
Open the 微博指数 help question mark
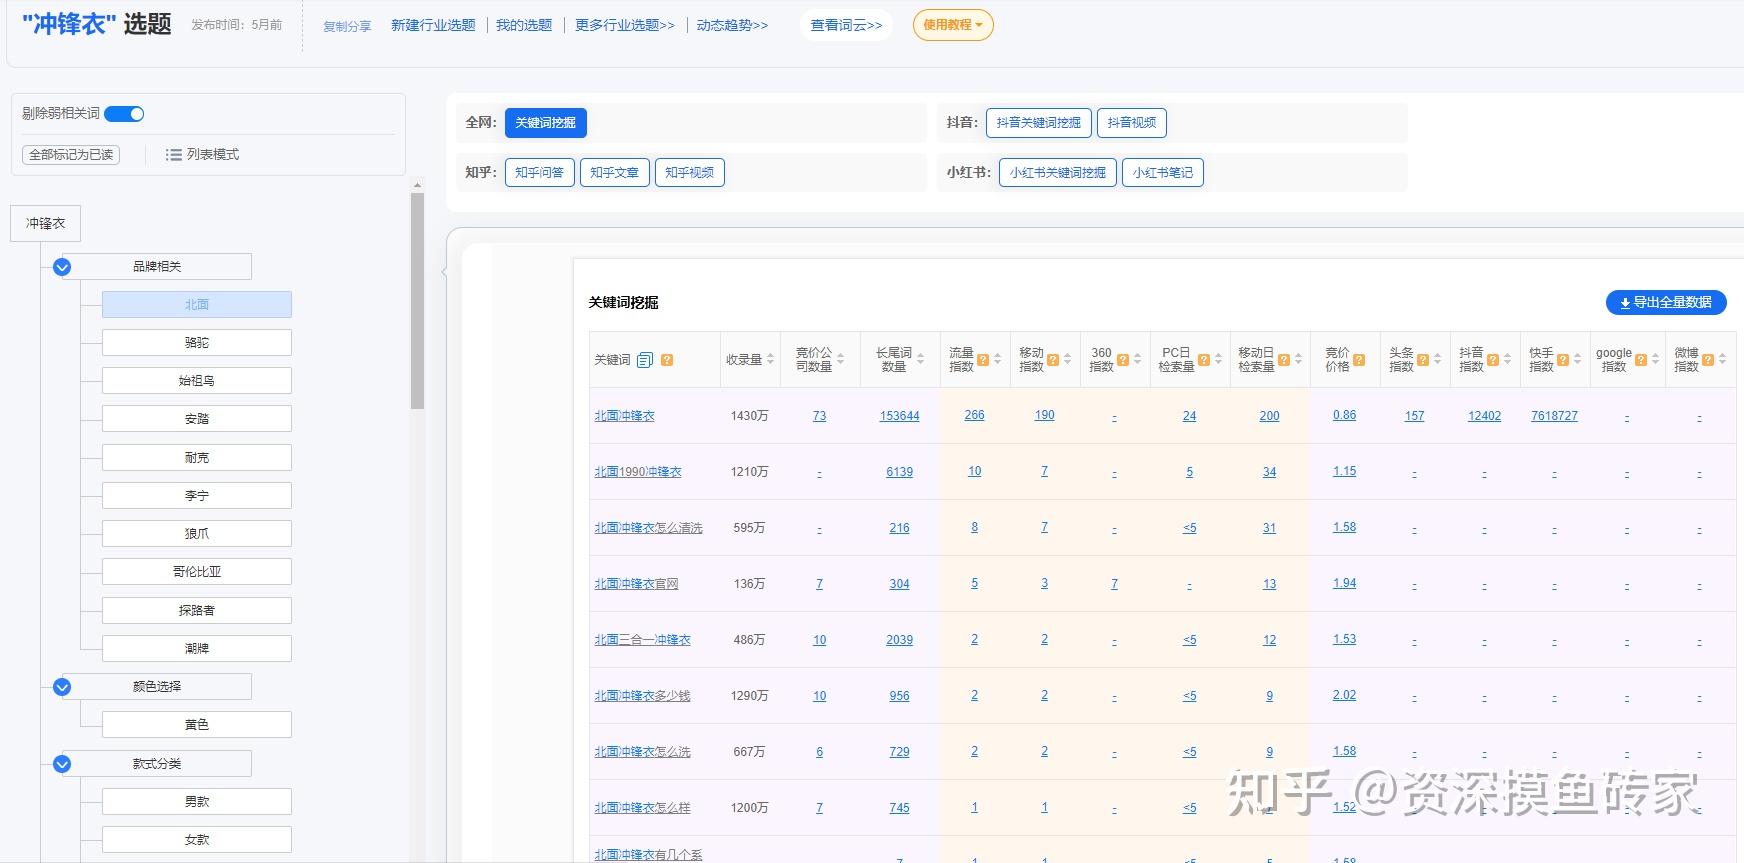click(1708, 360)
